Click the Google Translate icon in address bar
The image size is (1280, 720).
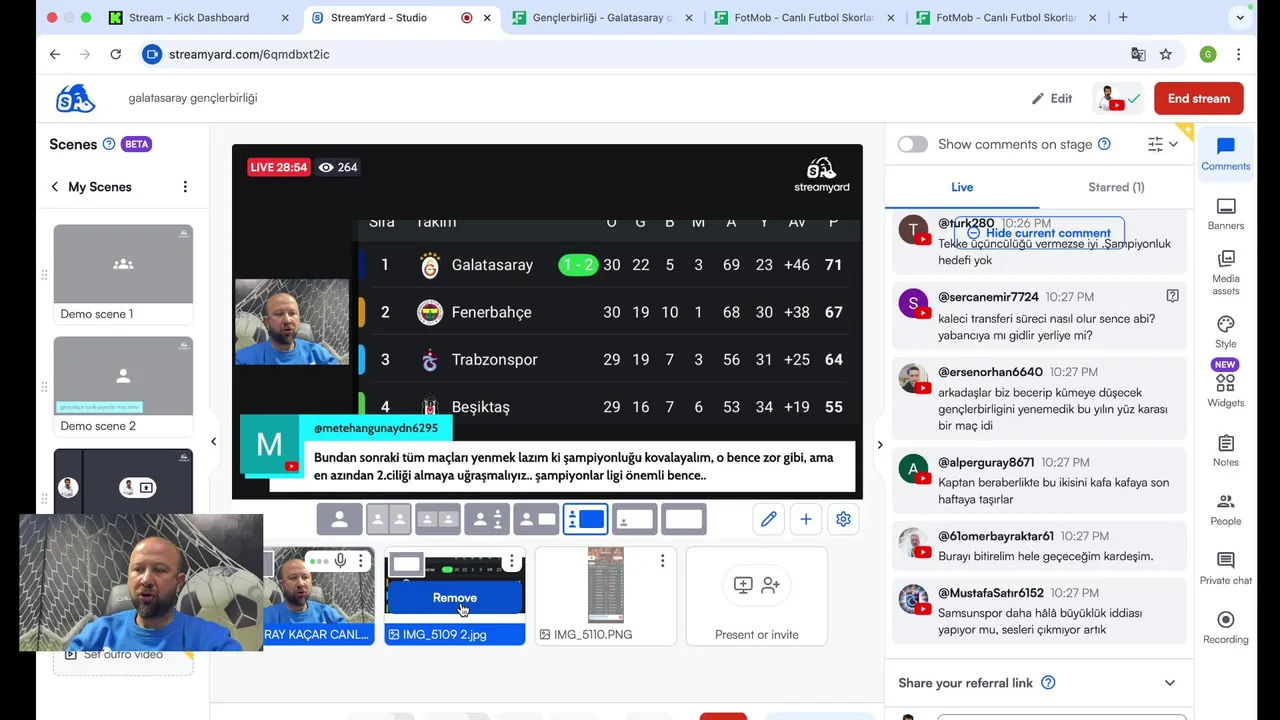[x=1138, y=54]
